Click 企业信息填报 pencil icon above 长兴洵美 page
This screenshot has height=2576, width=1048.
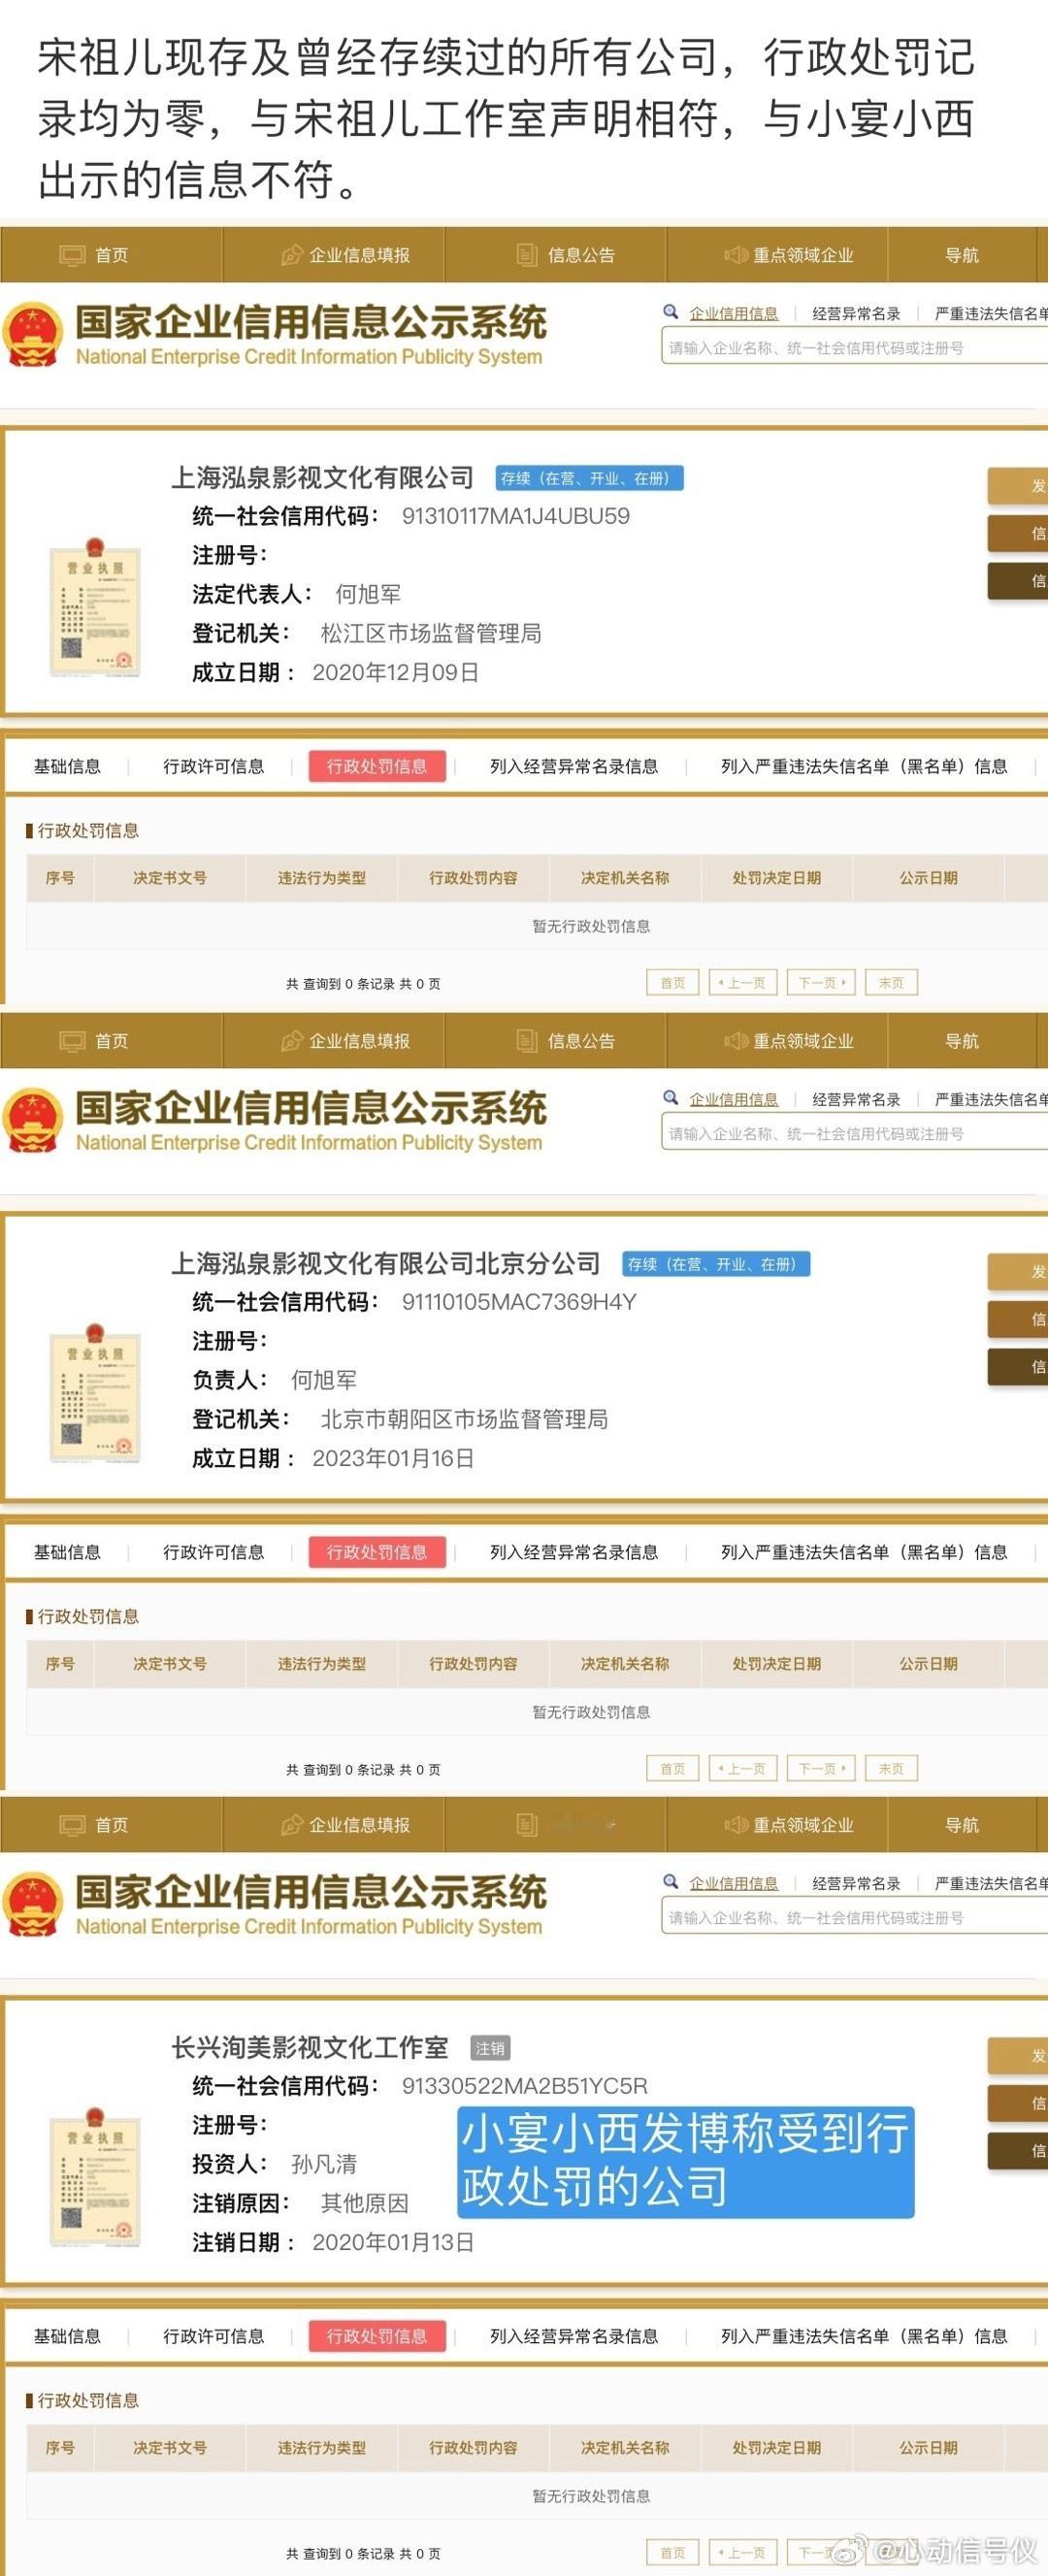291,1825
